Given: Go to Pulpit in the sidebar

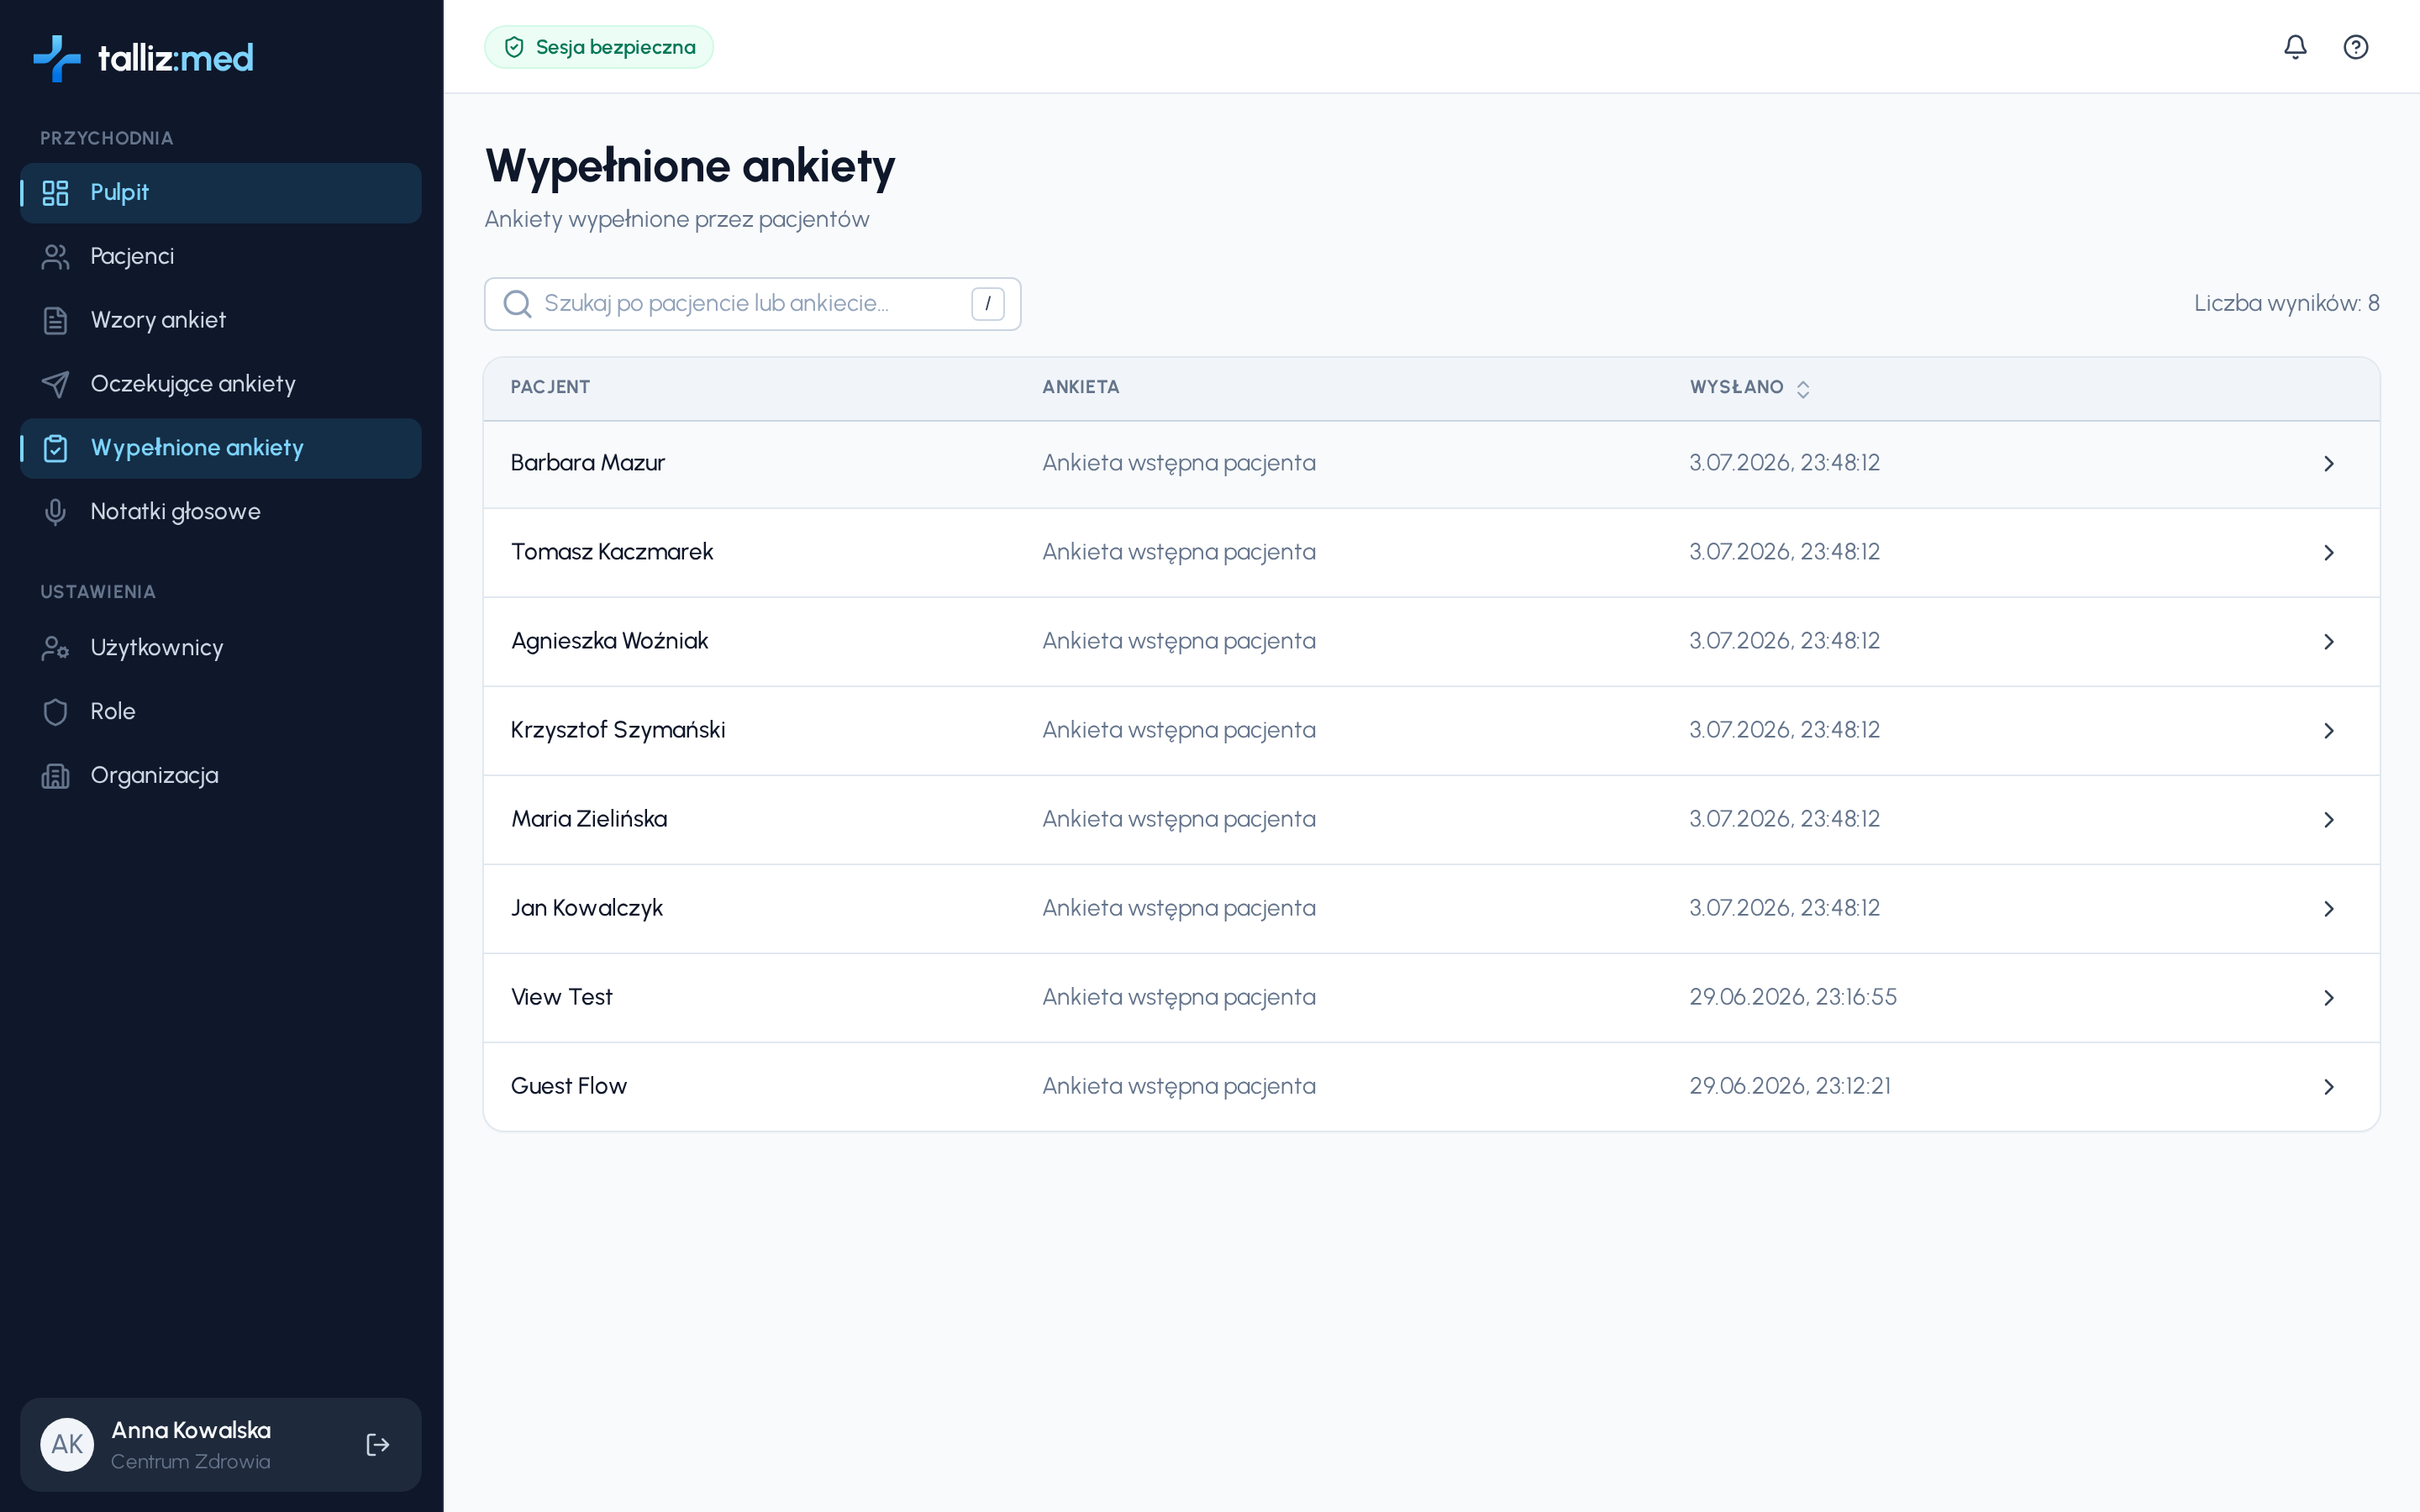Looking at the screenshot, I should click(220, 193).
